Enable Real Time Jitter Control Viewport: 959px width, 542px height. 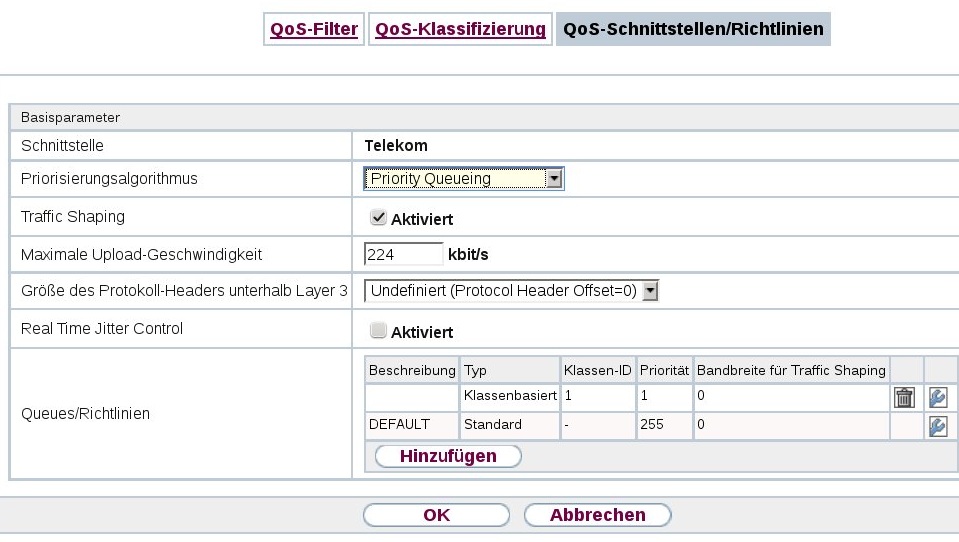[378, 330]
